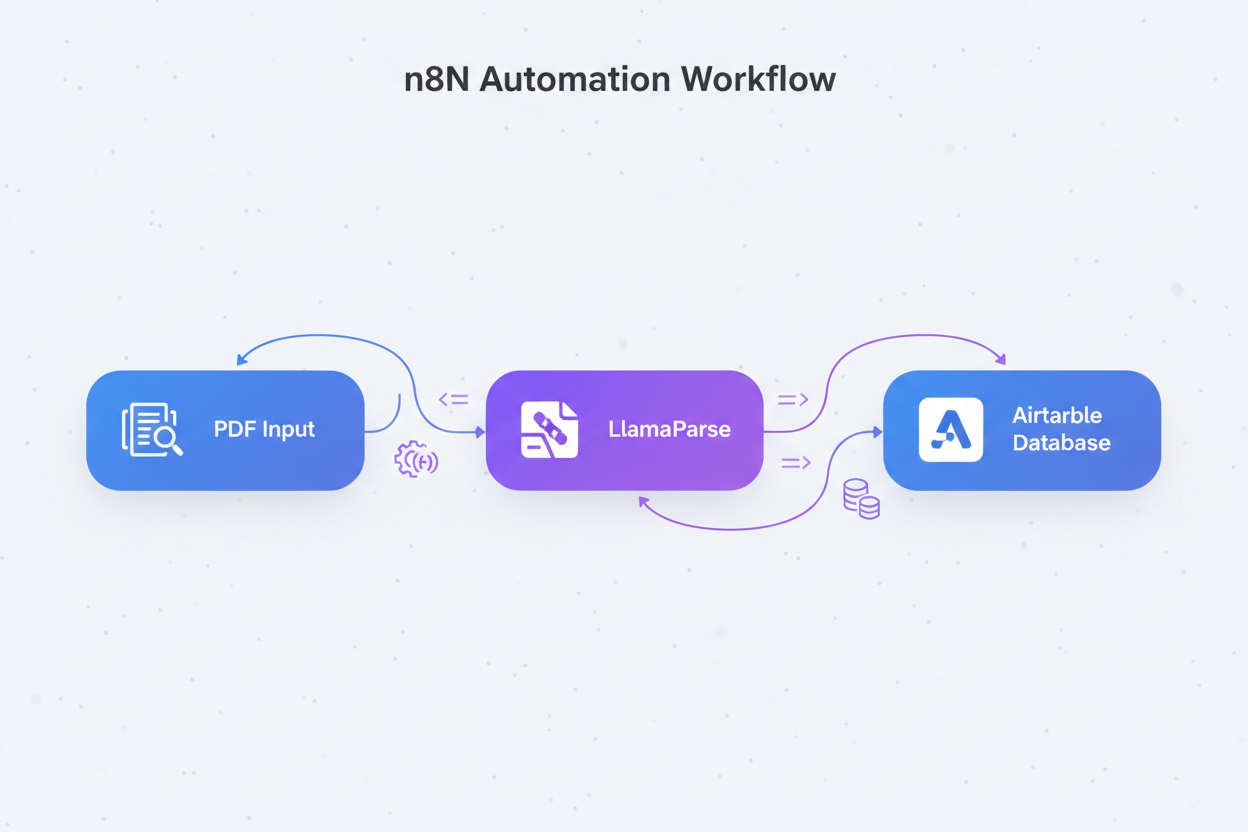Viewport: 1248px width, 832px height.
Task: Click the LlamaParse file icon
Action: coord(550,430)
